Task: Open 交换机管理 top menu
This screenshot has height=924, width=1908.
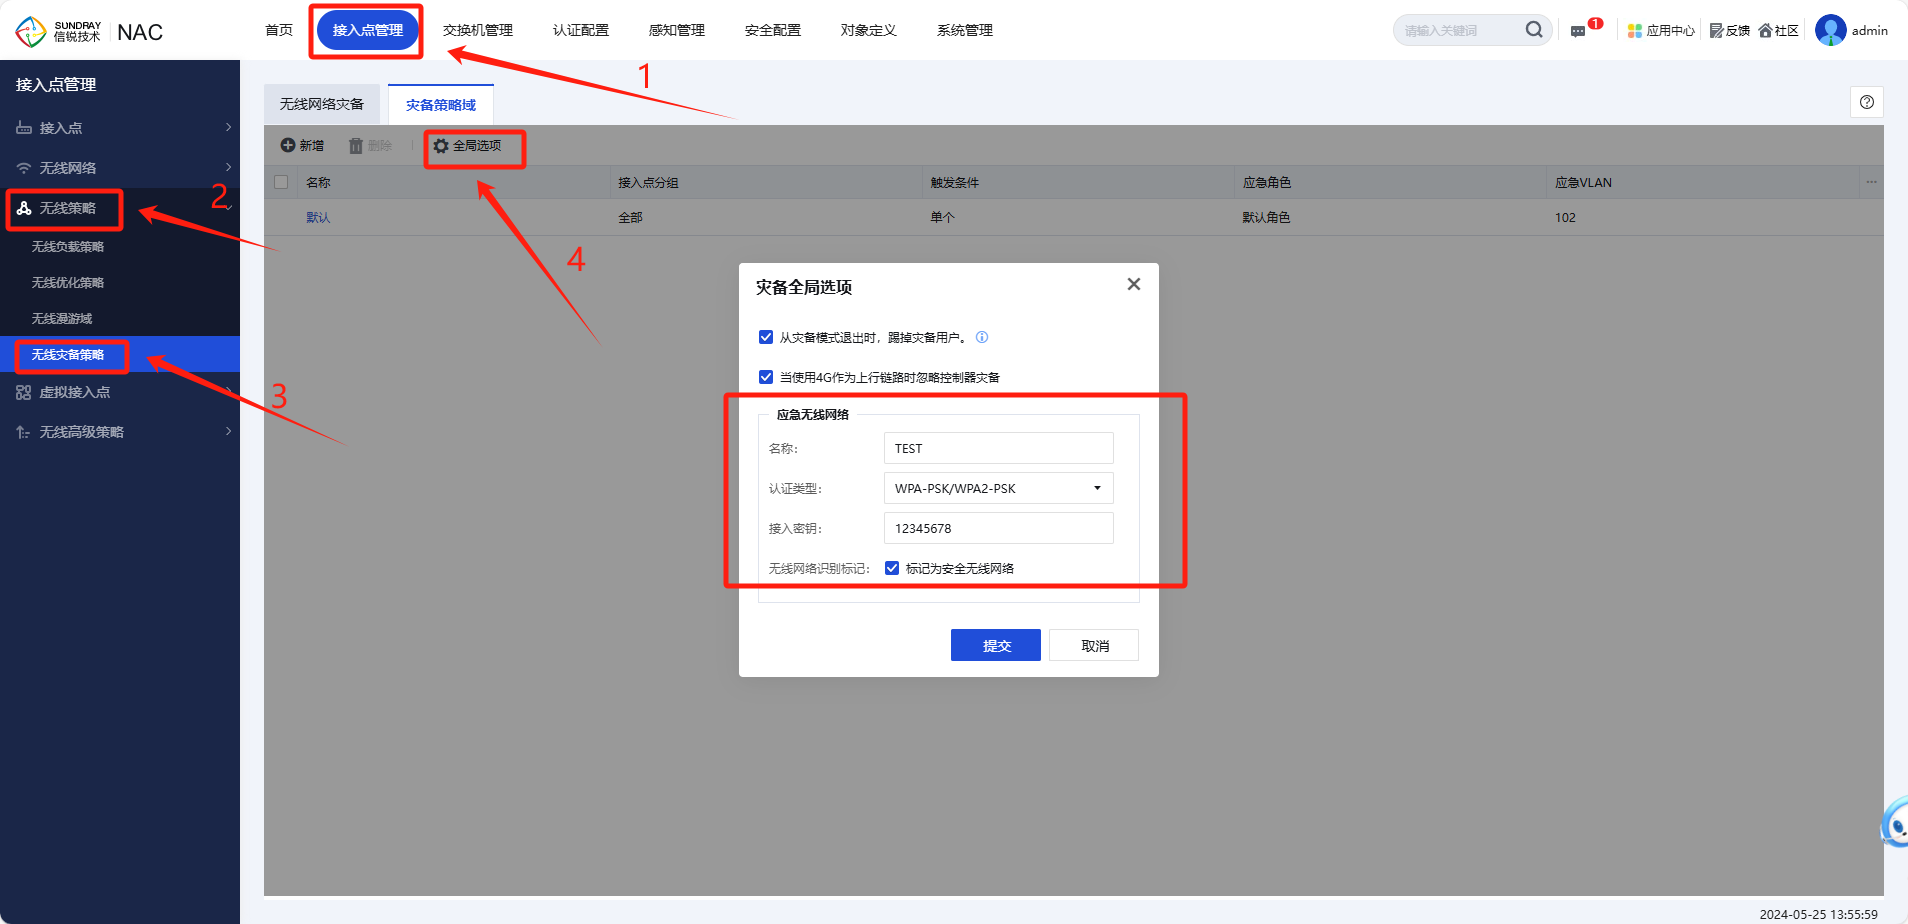Action: (x=478, y=30)
